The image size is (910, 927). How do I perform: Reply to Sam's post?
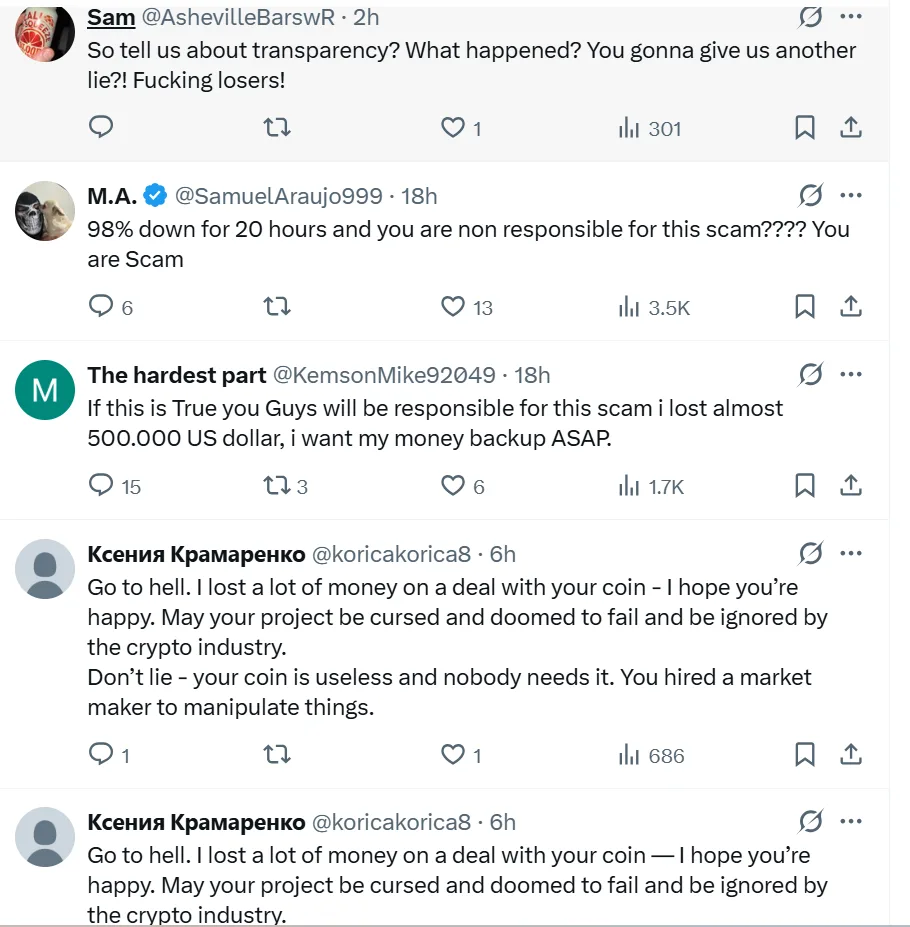point(100,128)
